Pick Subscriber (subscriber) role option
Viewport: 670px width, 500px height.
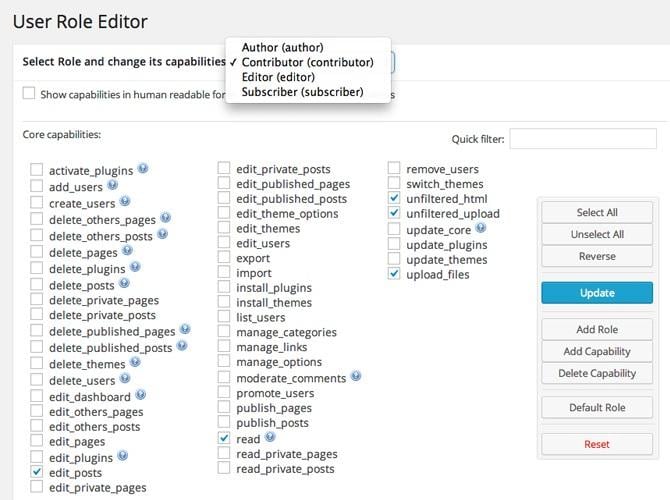[x=302, y=92]
